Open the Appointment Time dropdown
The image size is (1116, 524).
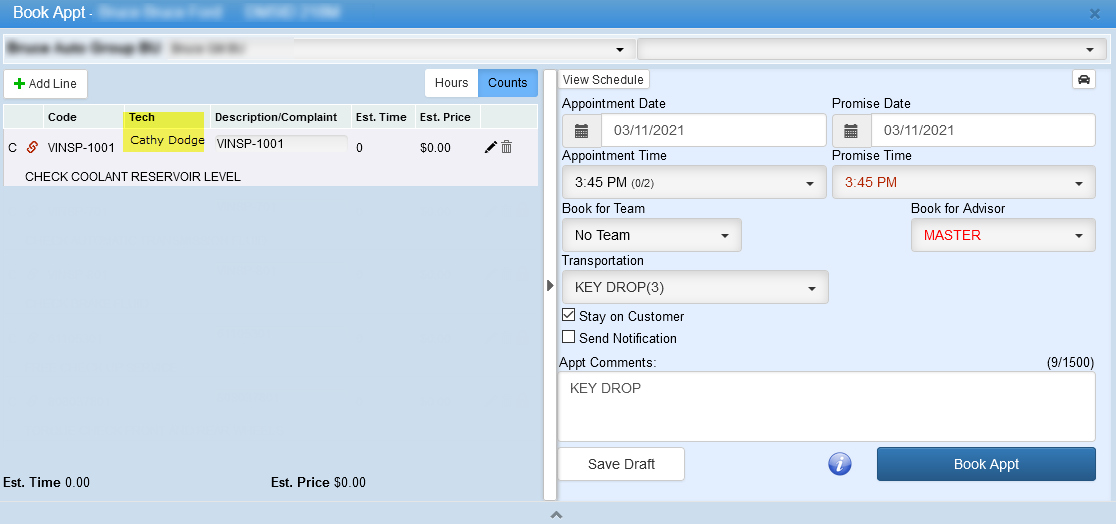pyautogui.click(x=694, y=183)
